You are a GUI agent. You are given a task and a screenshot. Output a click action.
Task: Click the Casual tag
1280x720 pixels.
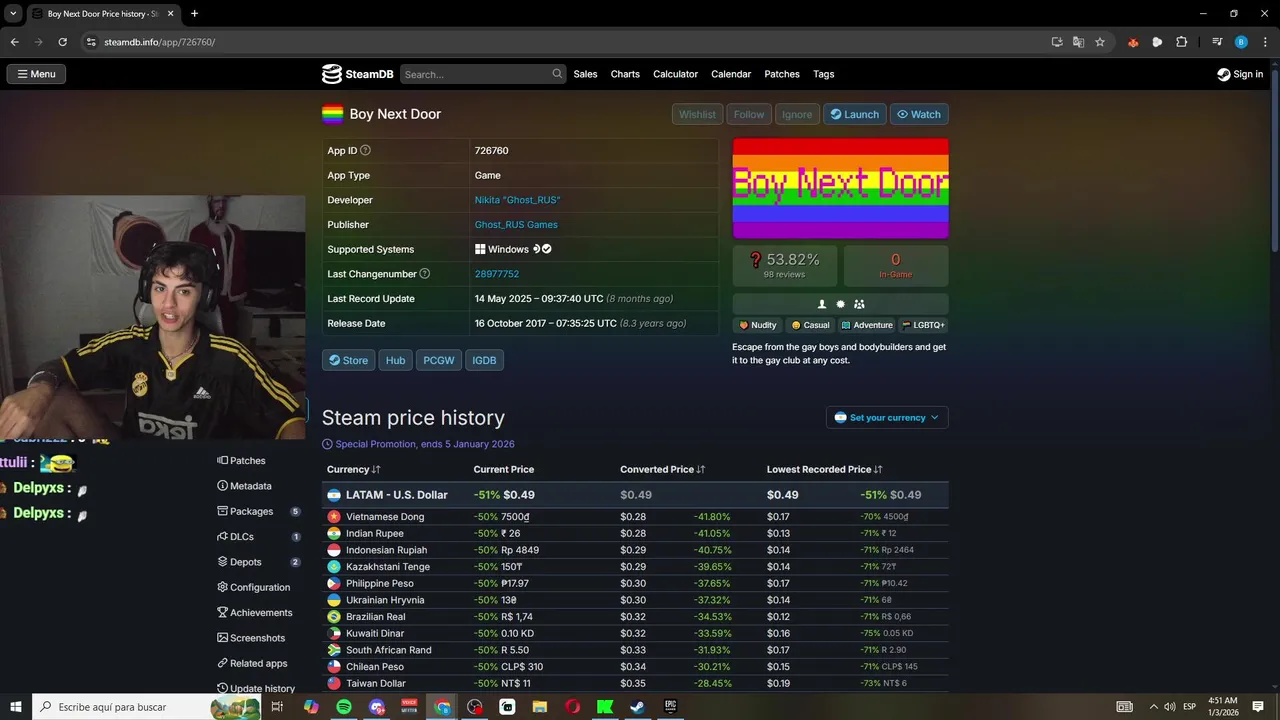pos(810,325)
